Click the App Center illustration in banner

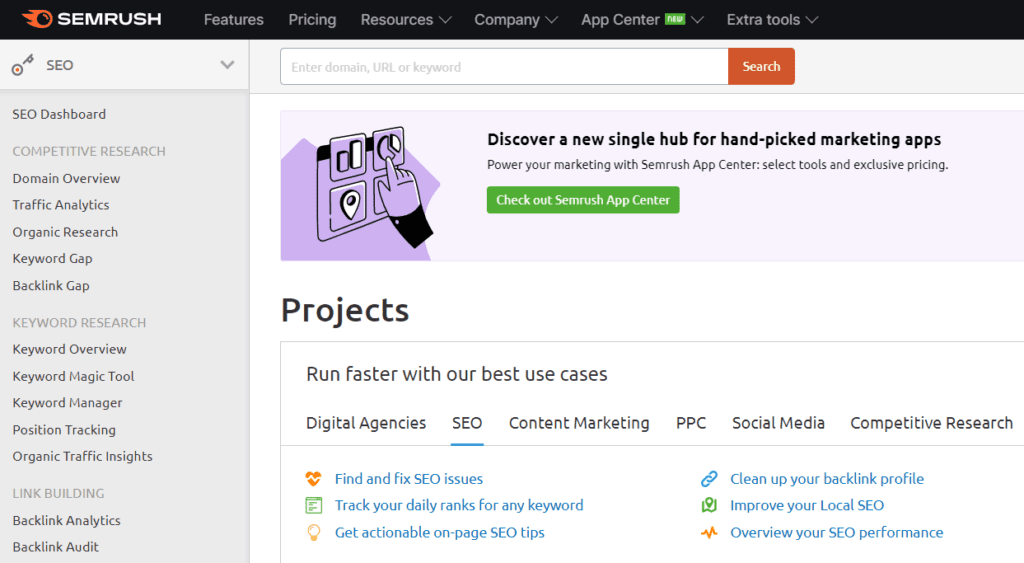(360, 187)
